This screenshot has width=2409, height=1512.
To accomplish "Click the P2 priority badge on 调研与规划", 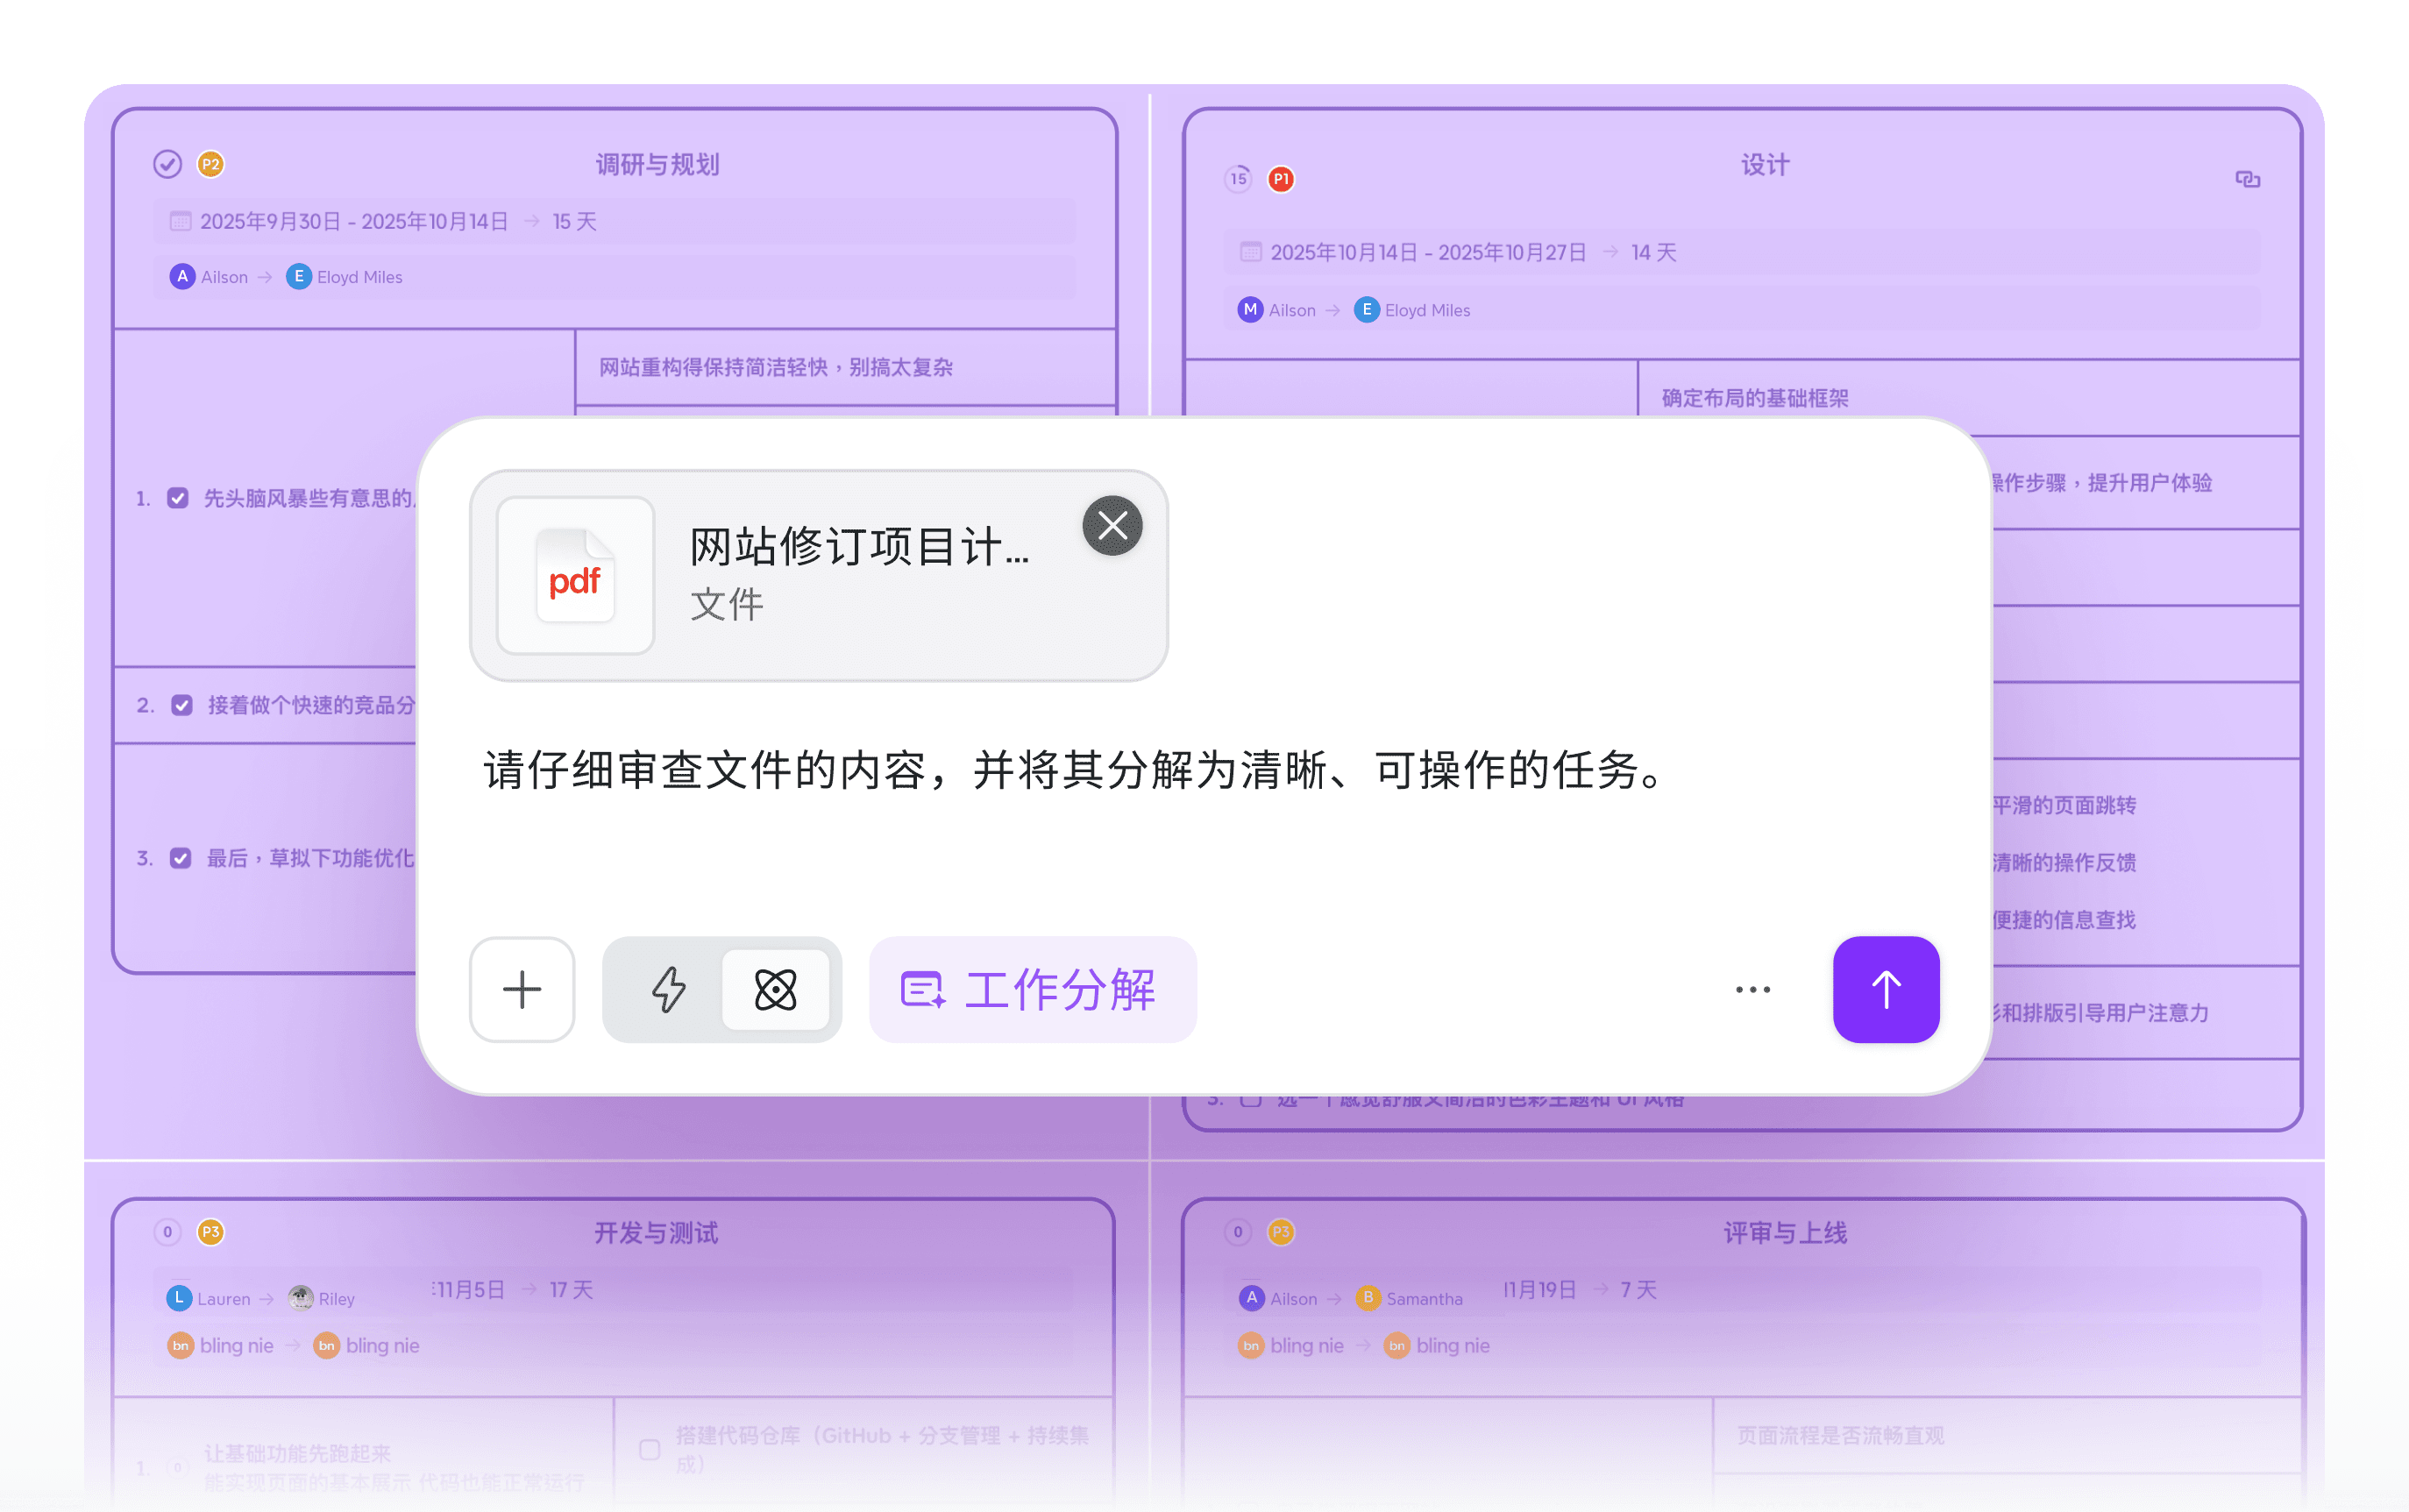I will click(210, 164).
